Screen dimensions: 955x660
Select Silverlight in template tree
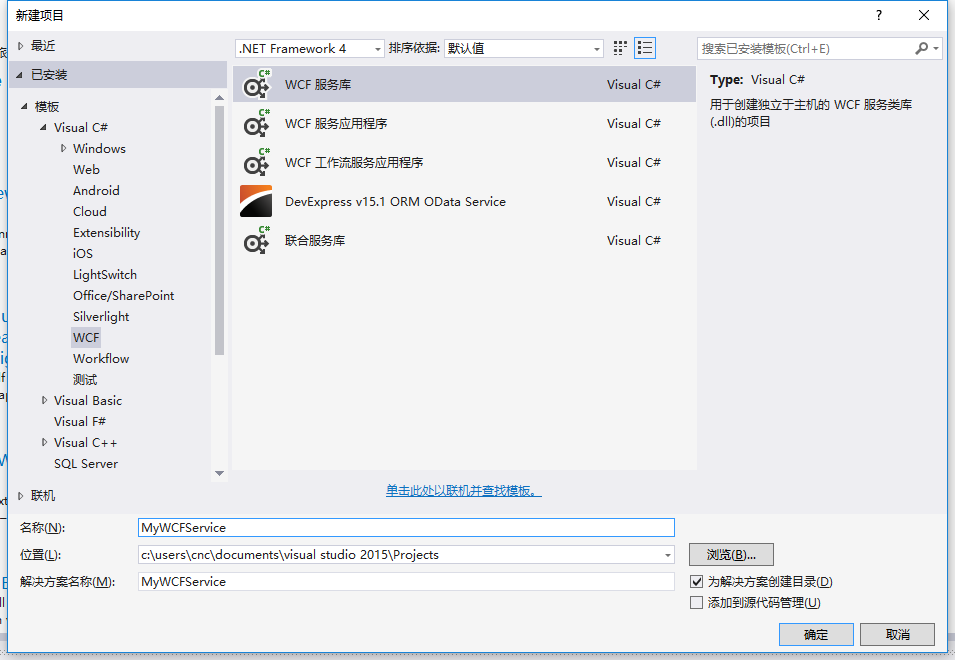pyautogui.click(x=101, y=317)
